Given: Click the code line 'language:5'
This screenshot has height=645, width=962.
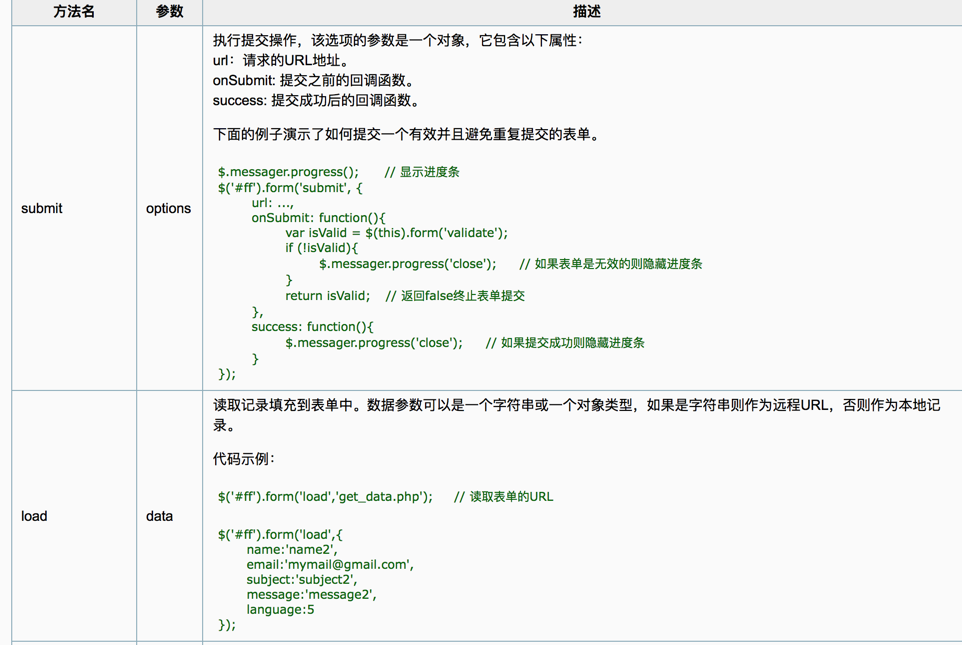Looking at the screenshot, I should tap(280, 609).
